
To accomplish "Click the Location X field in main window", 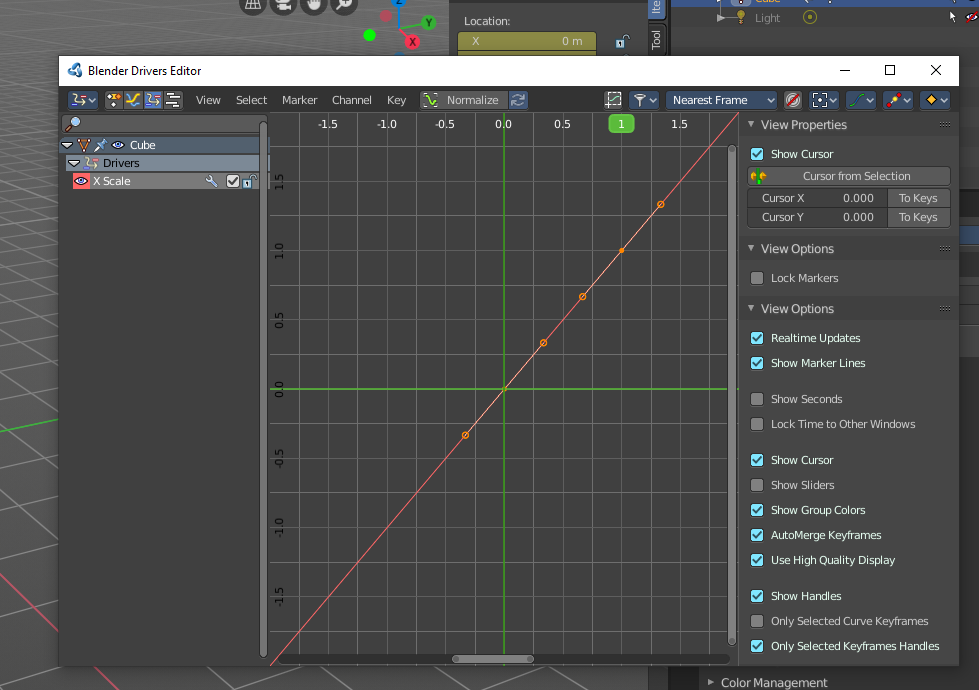I will (x=527, y=41).
